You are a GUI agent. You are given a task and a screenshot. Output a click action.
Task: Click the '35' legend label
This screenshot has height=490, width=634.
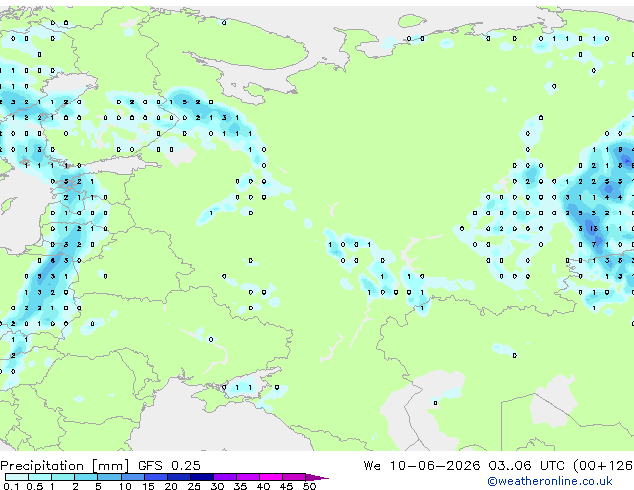point(240,486)
